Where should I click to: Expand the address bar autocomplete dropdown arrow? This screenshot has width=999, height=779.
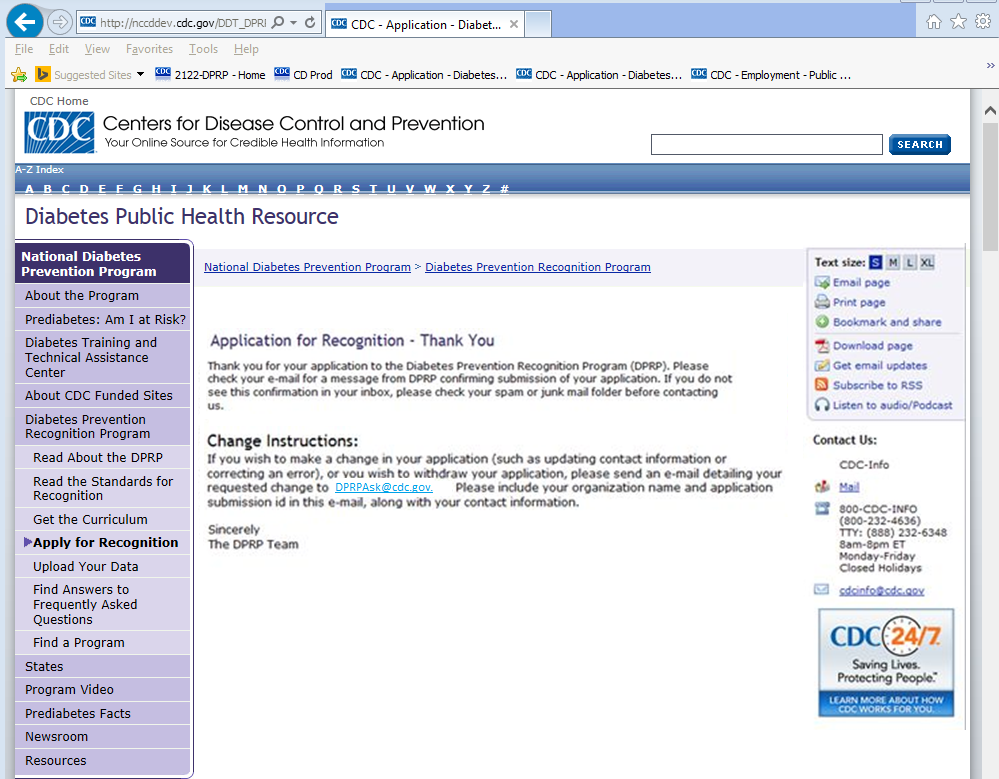tap(294, 23)
